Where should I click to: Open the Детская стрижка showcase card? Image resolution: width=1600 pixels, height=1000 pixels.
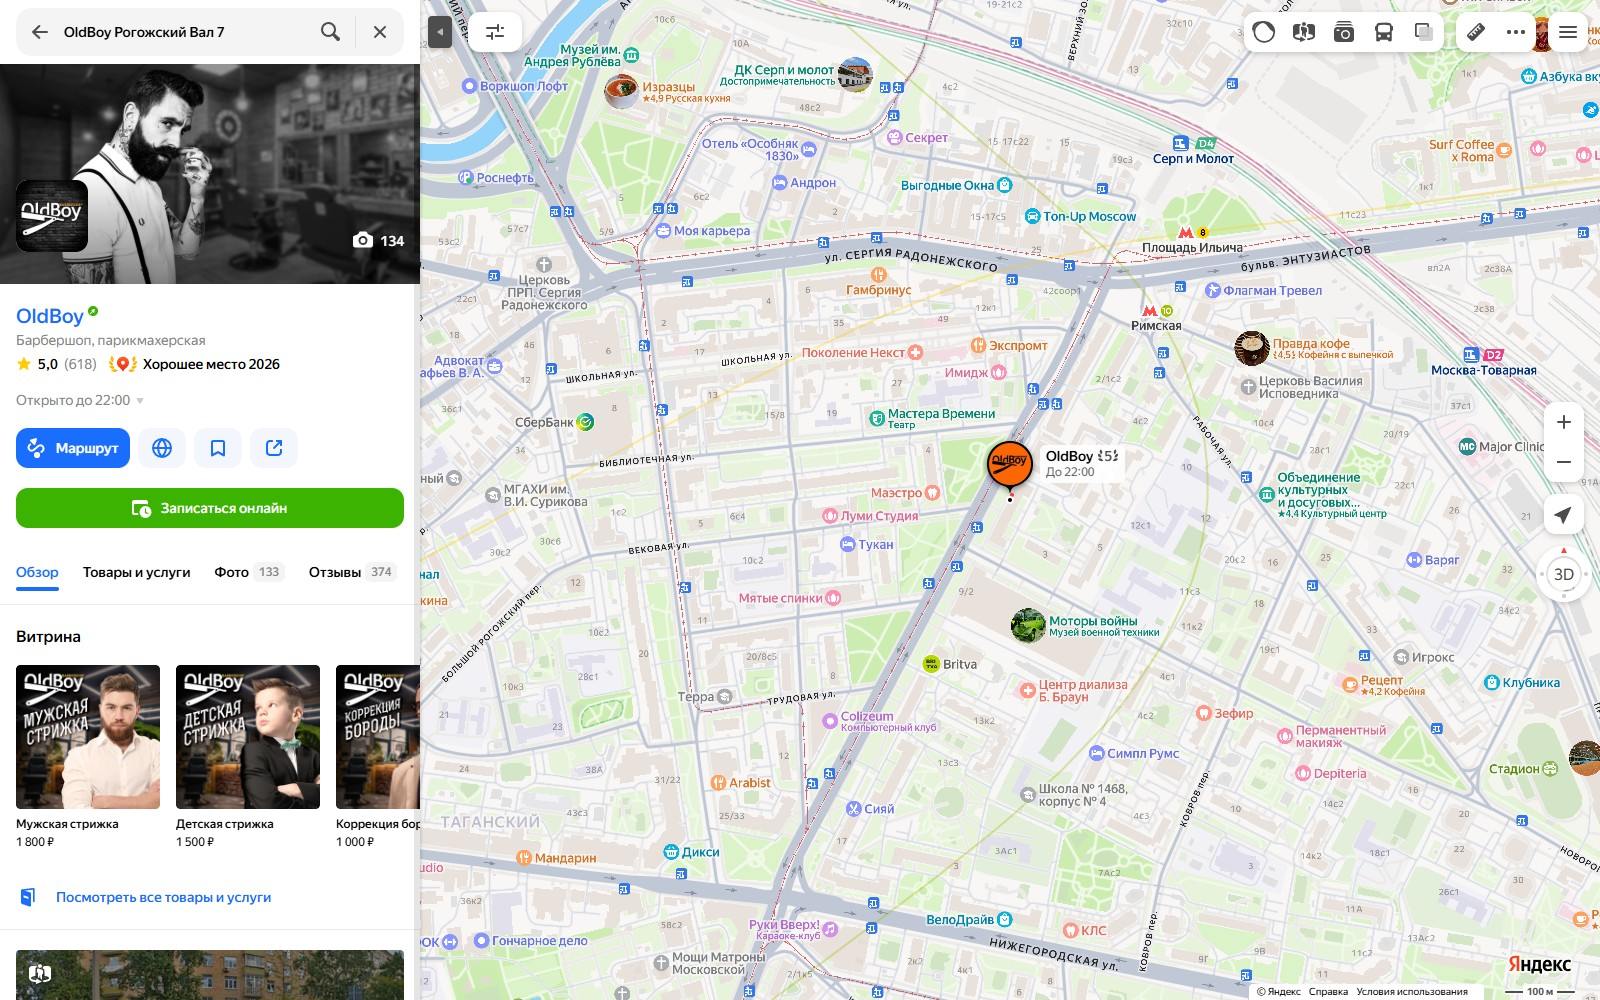248,756
